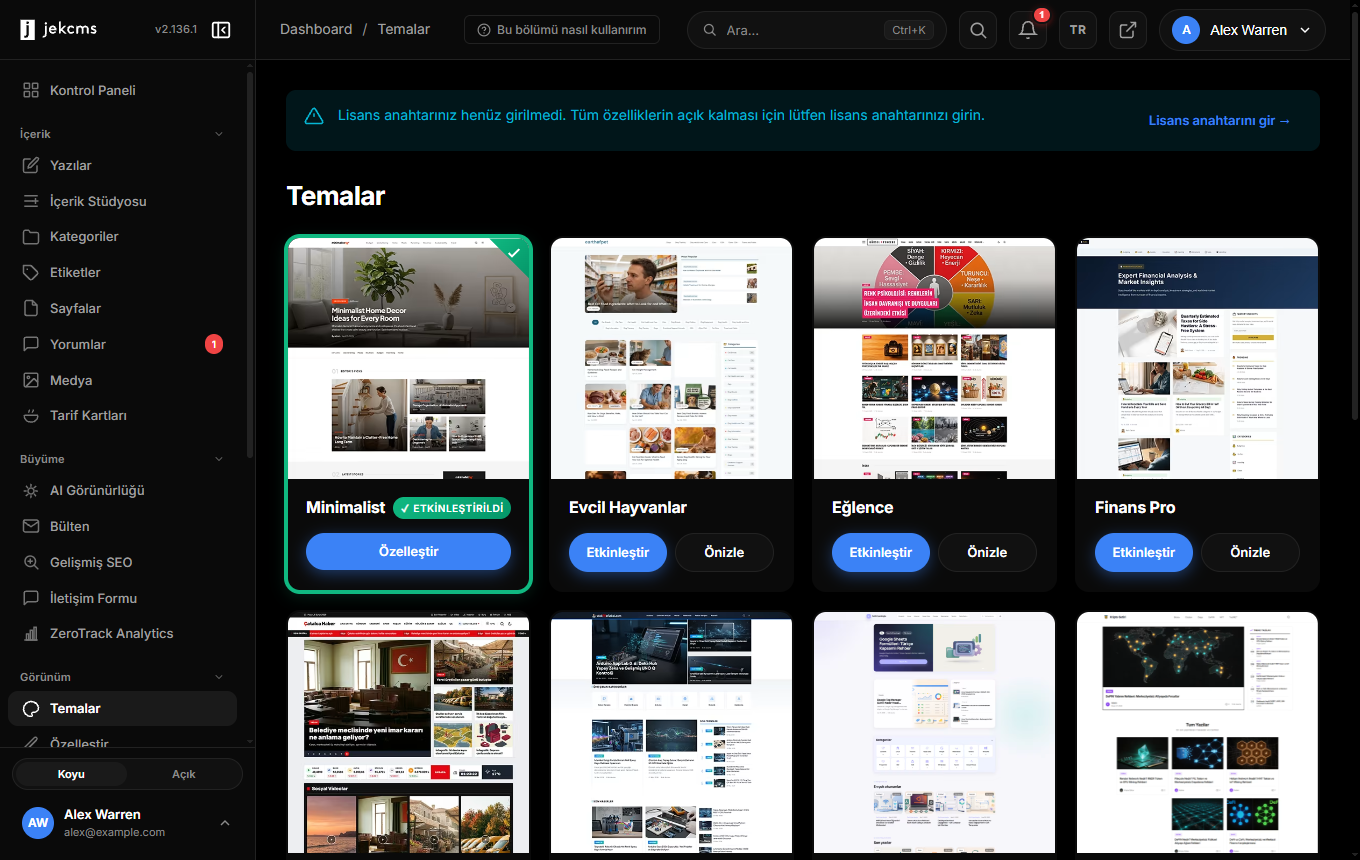Click the Bülten envelope icon
Viewport: 1360px width, 860px height.
[x=31, y=526]
